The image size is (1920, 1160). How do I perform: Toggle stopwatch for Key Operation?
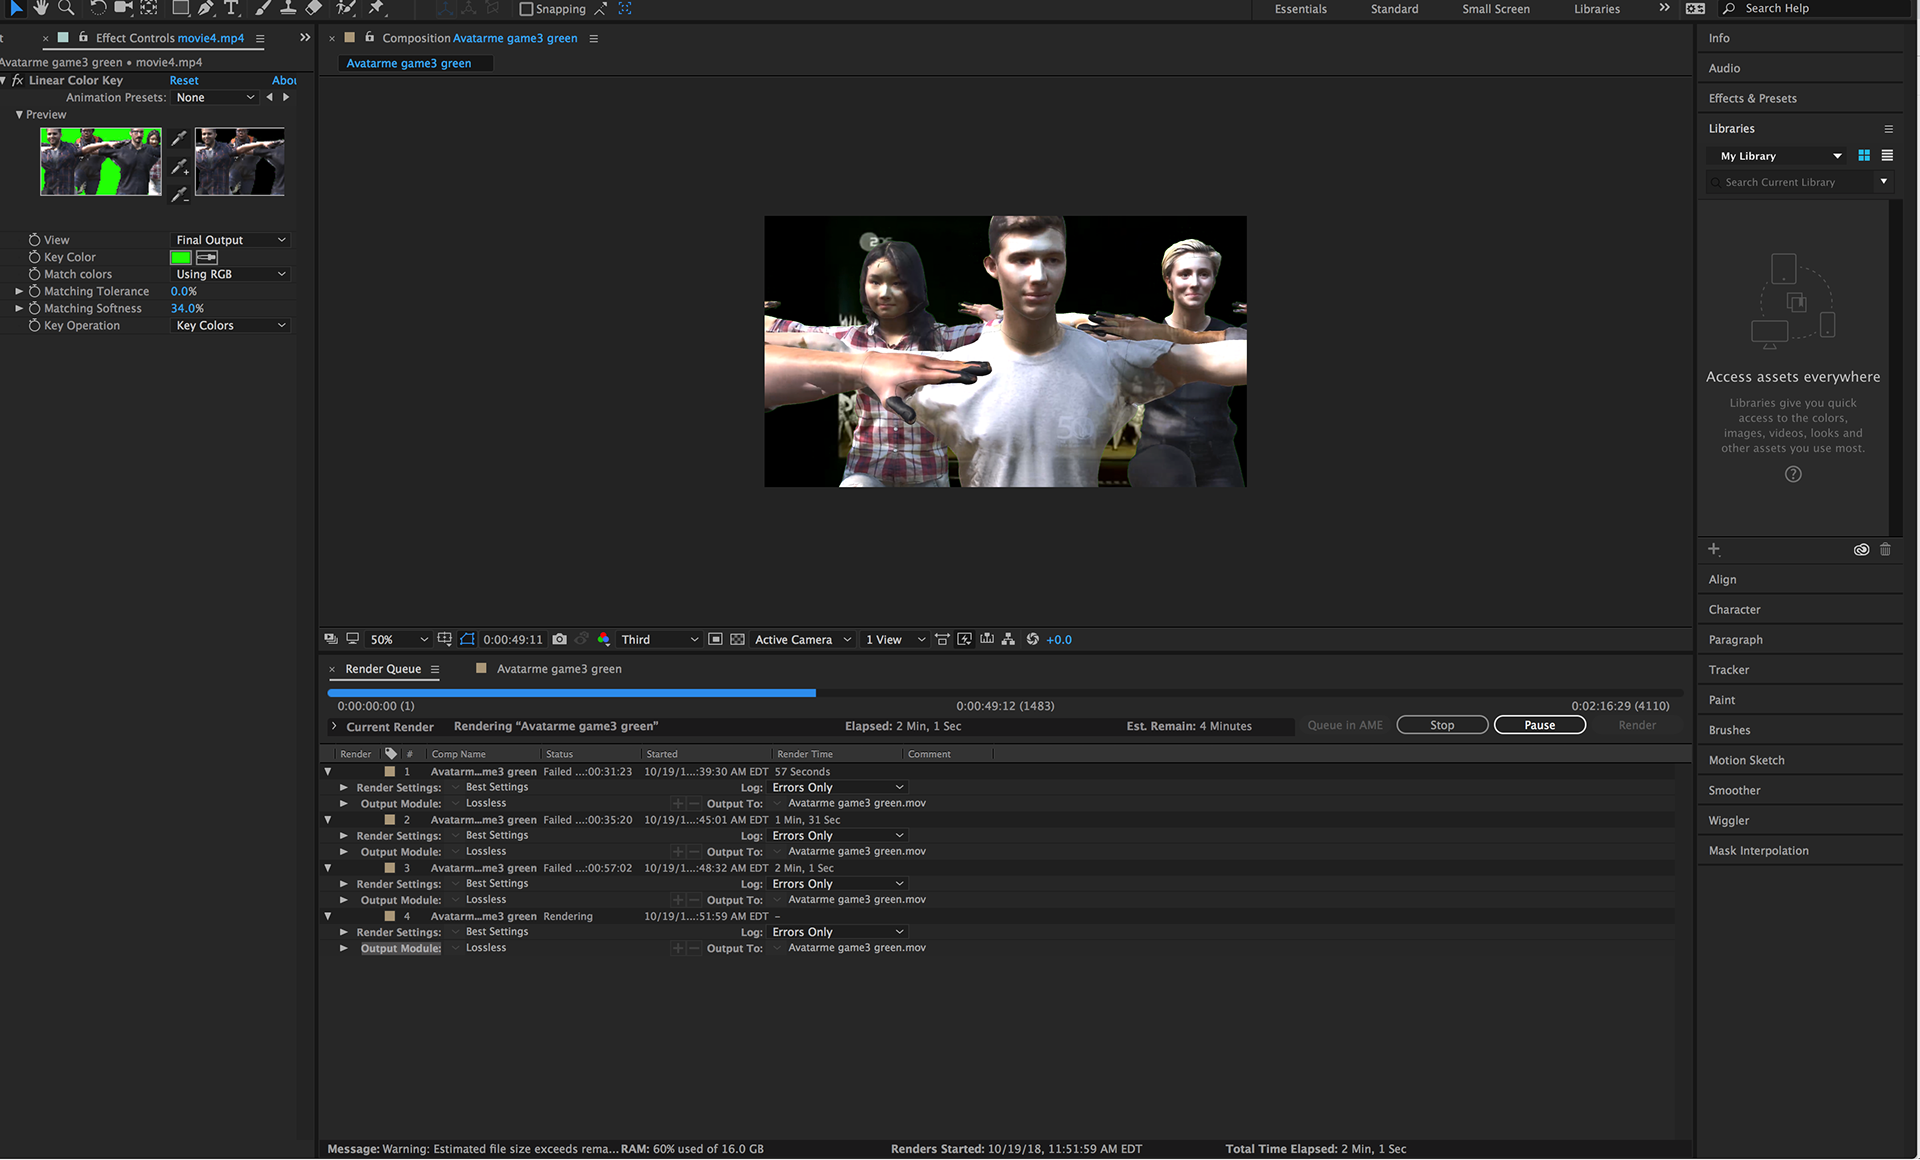click(x=34, y=325)
